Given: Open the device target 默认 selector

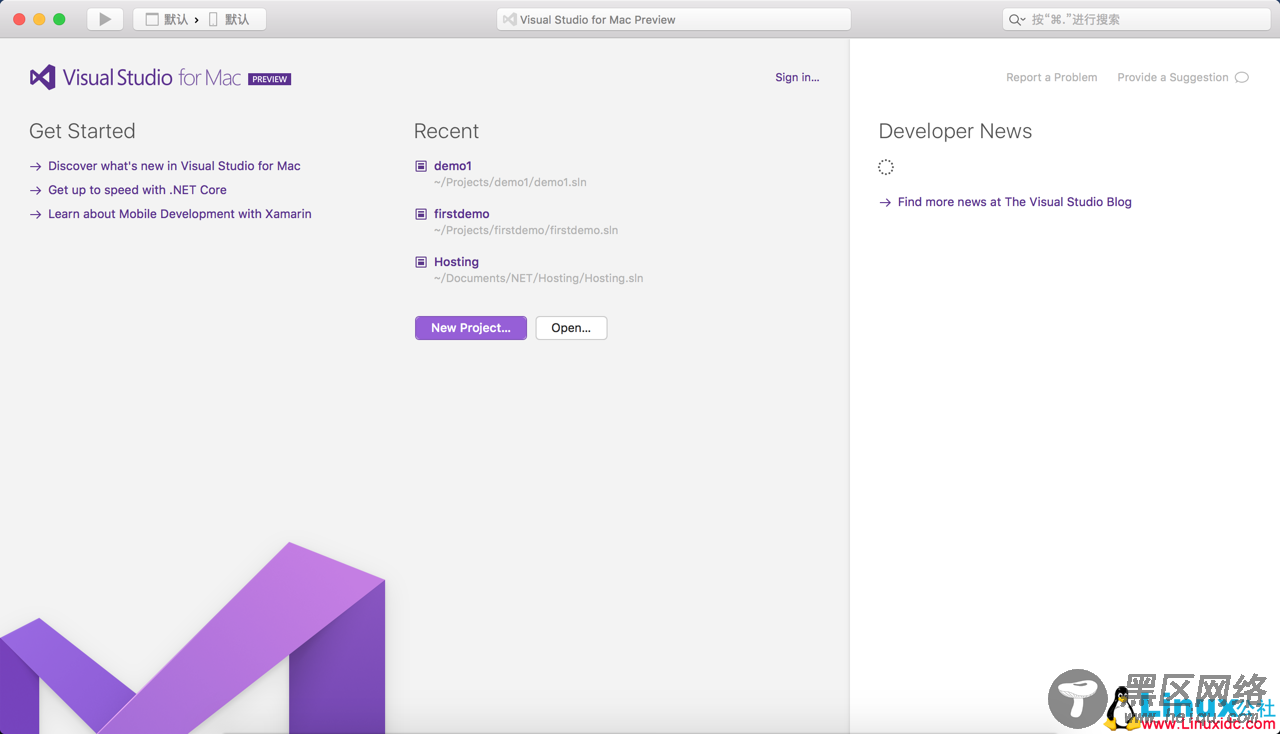Looking at the screenshot, I should 229,19.
